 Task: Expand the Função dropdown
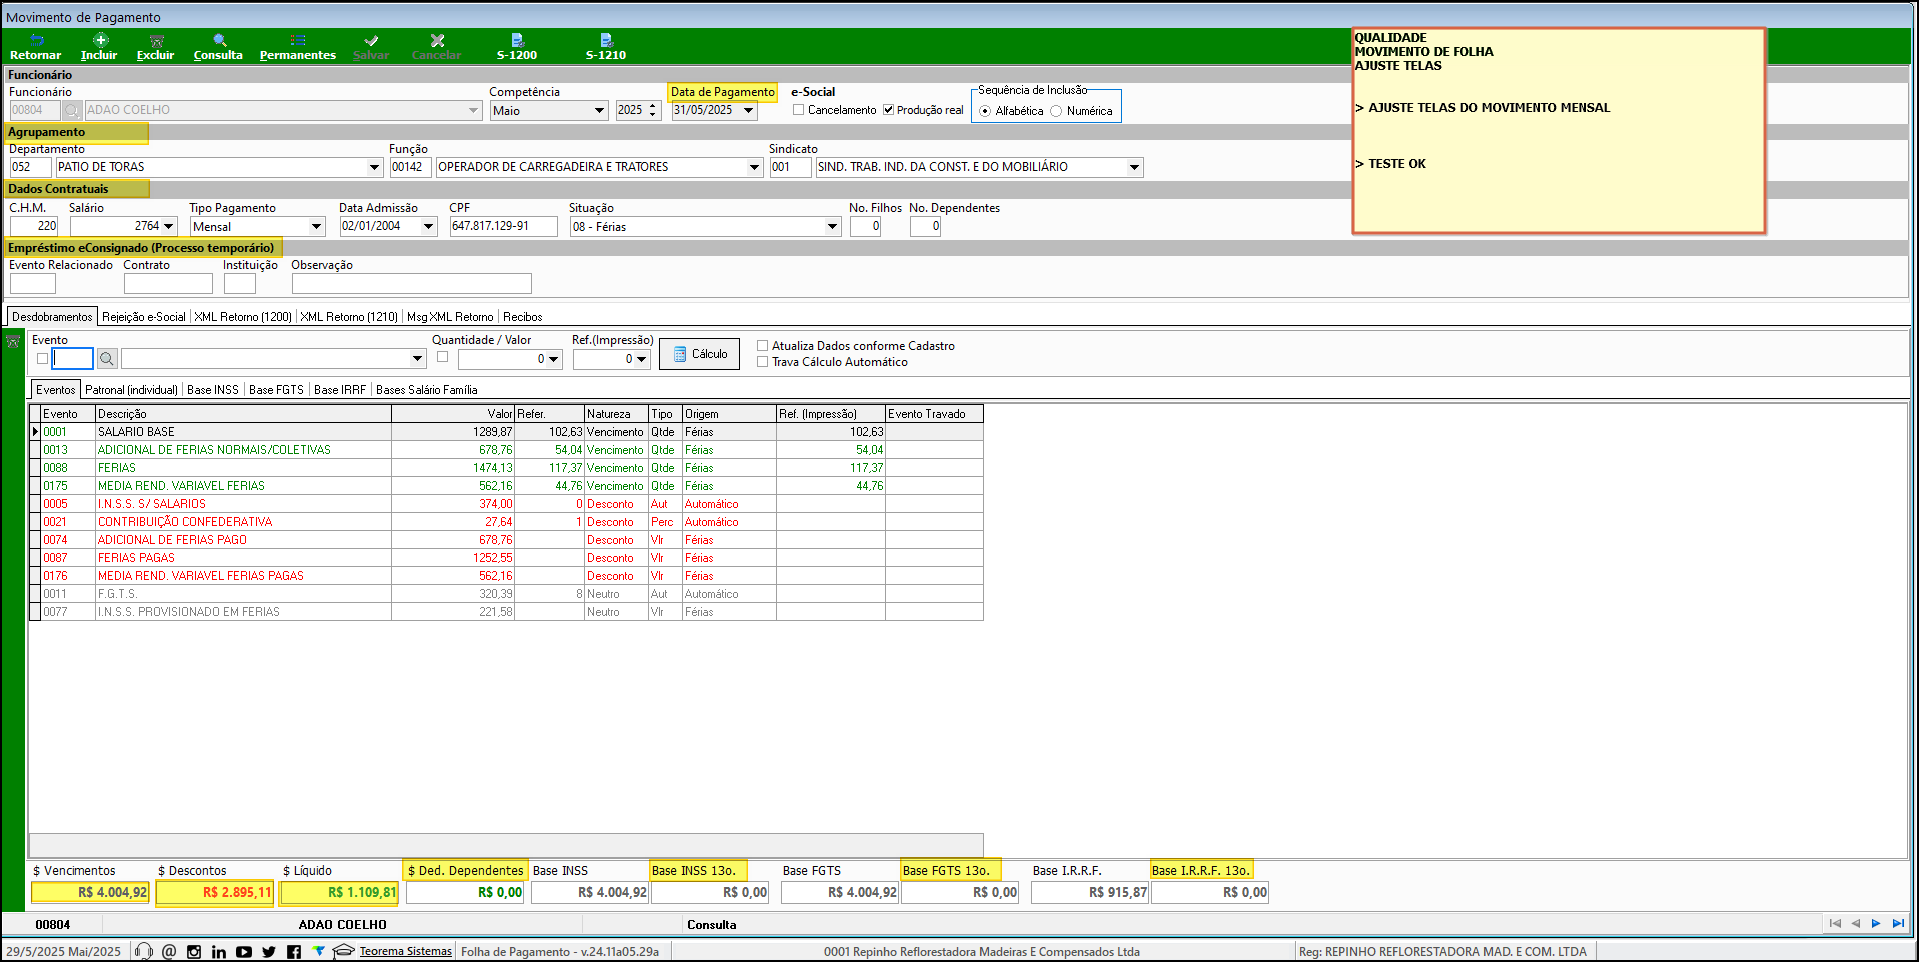(755, 167)
